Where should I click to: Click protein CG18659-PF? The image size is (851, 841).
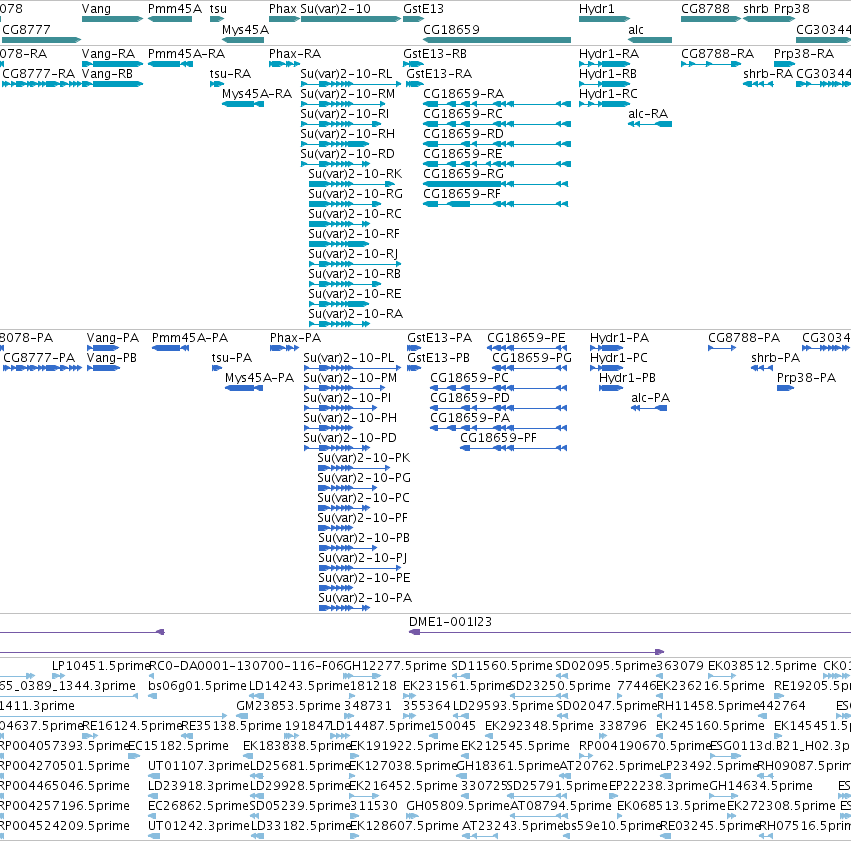513,448
